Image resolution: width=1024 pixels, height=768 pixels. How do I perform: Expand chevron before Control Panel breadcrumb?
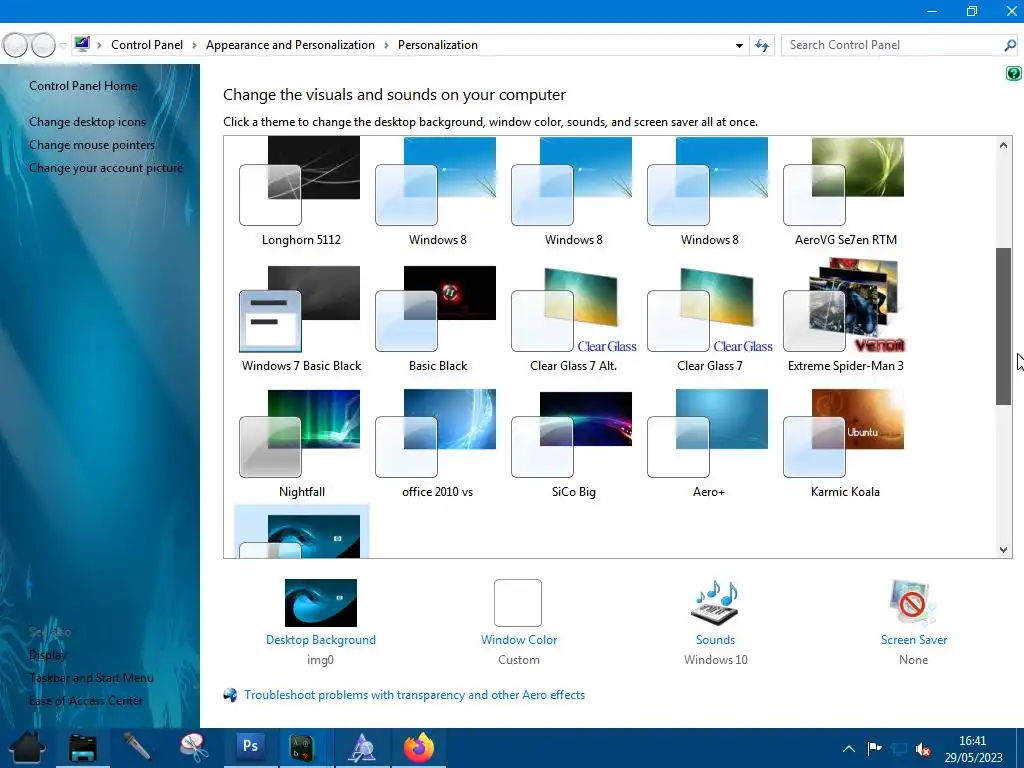click(99, 45)
